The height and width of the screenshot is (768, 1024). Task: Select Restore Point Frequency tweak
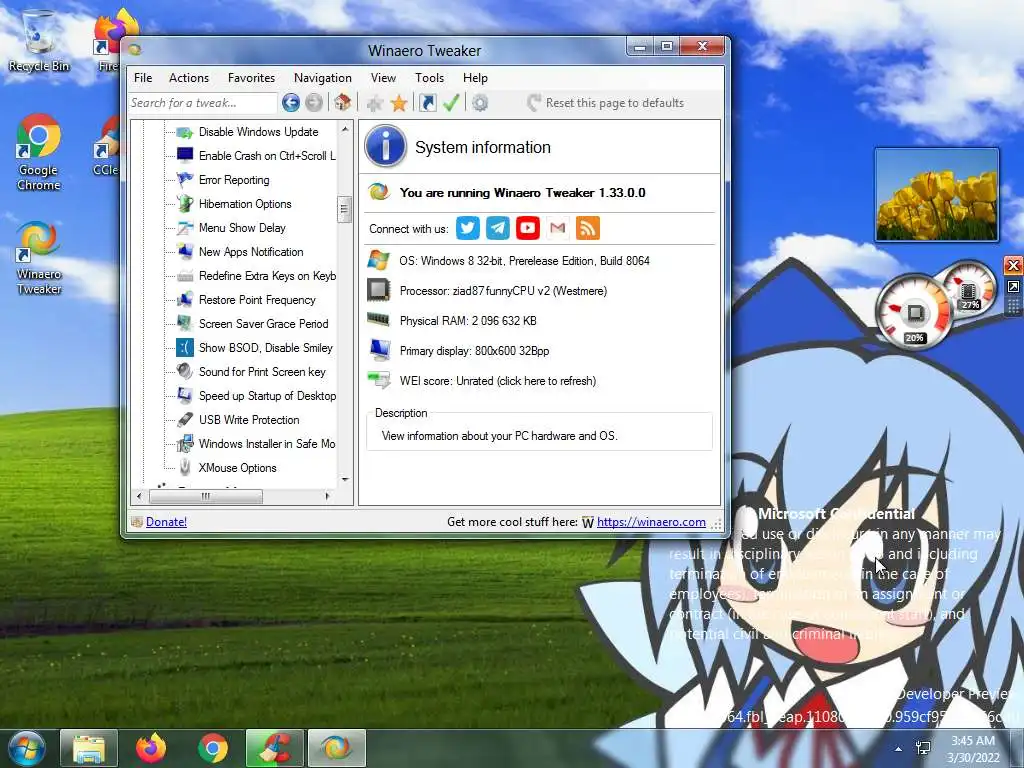[257, 300]
